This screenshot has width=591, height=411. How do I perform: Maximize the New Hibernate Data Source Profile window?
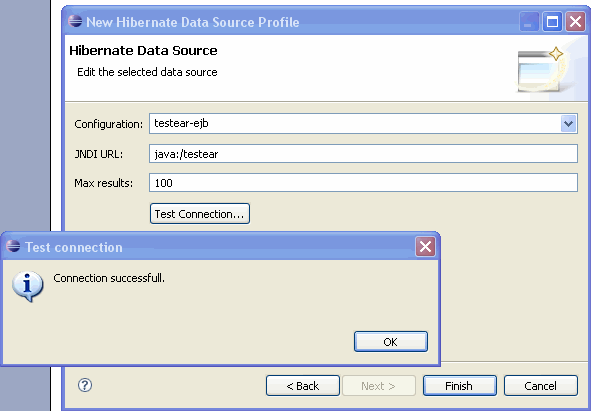552,21
